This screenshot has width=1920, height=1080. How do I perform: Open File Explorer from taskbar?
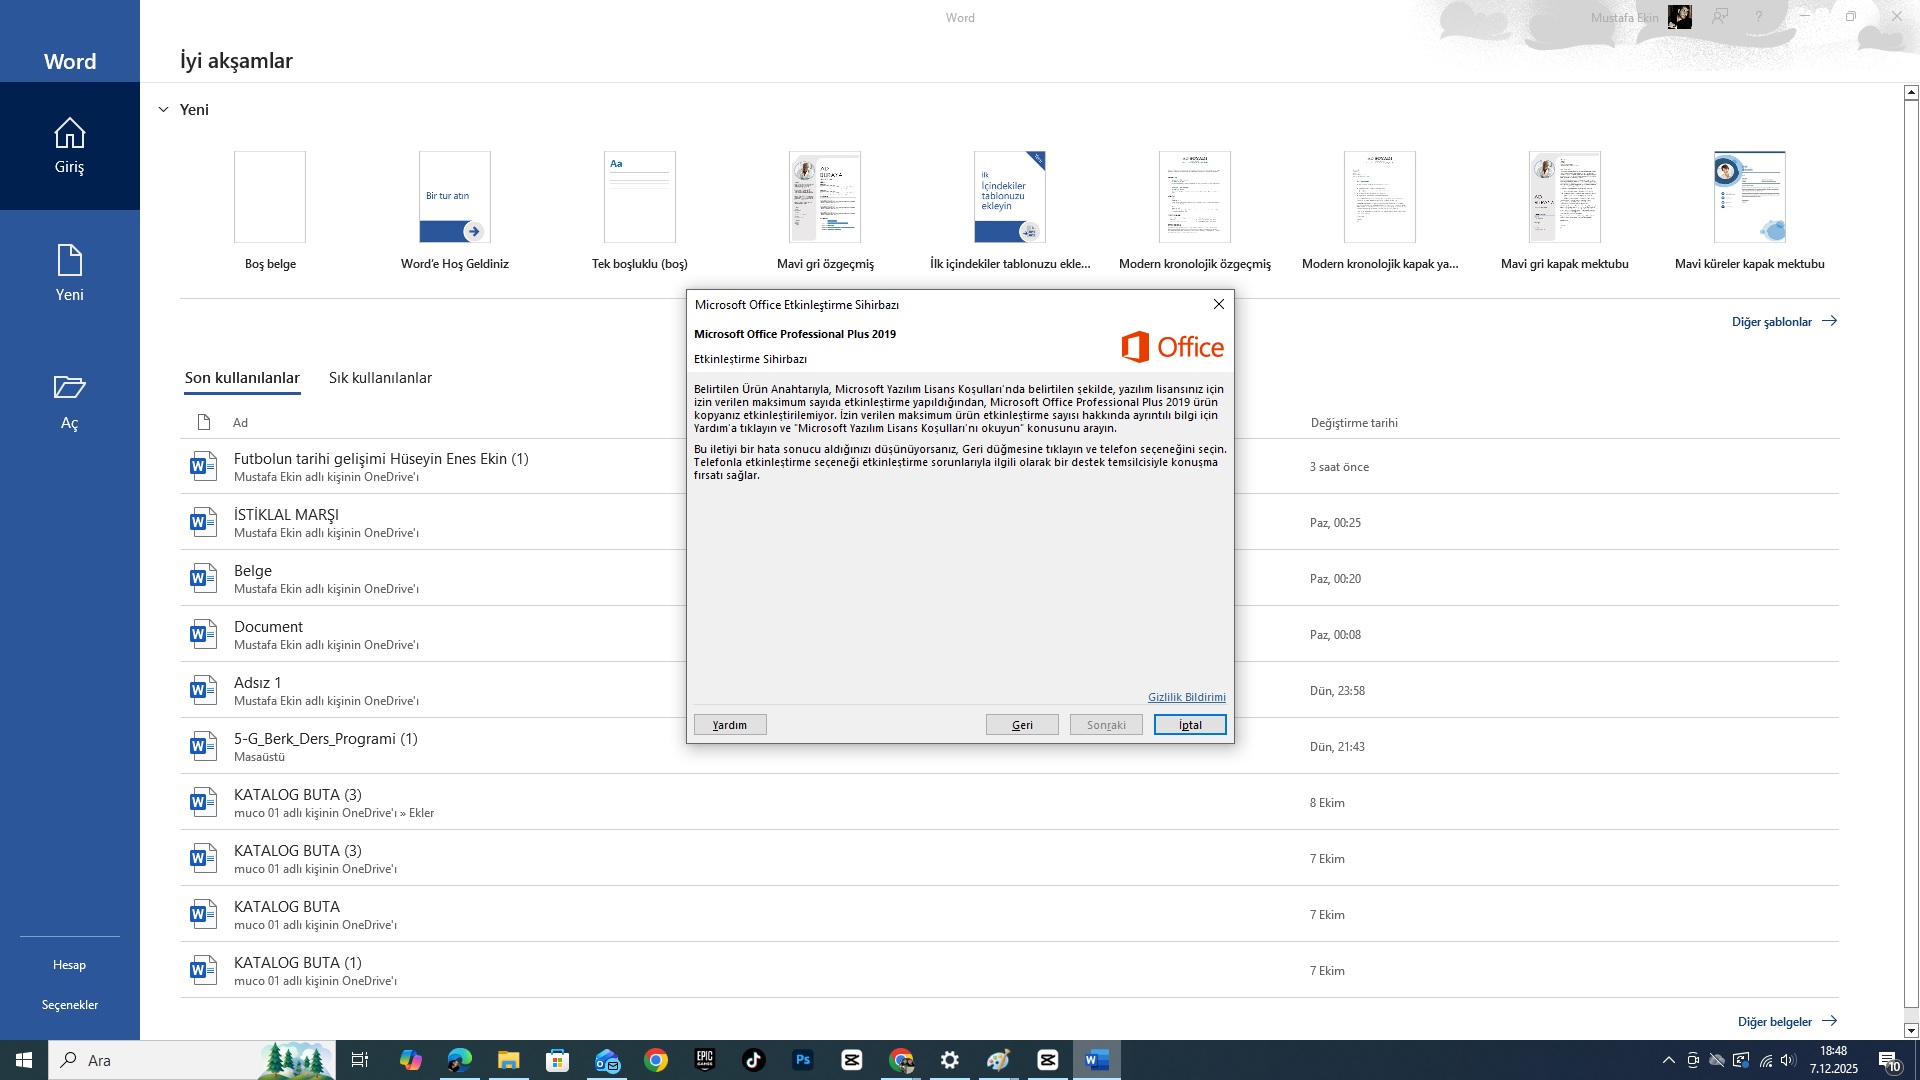pos(508,1060)
